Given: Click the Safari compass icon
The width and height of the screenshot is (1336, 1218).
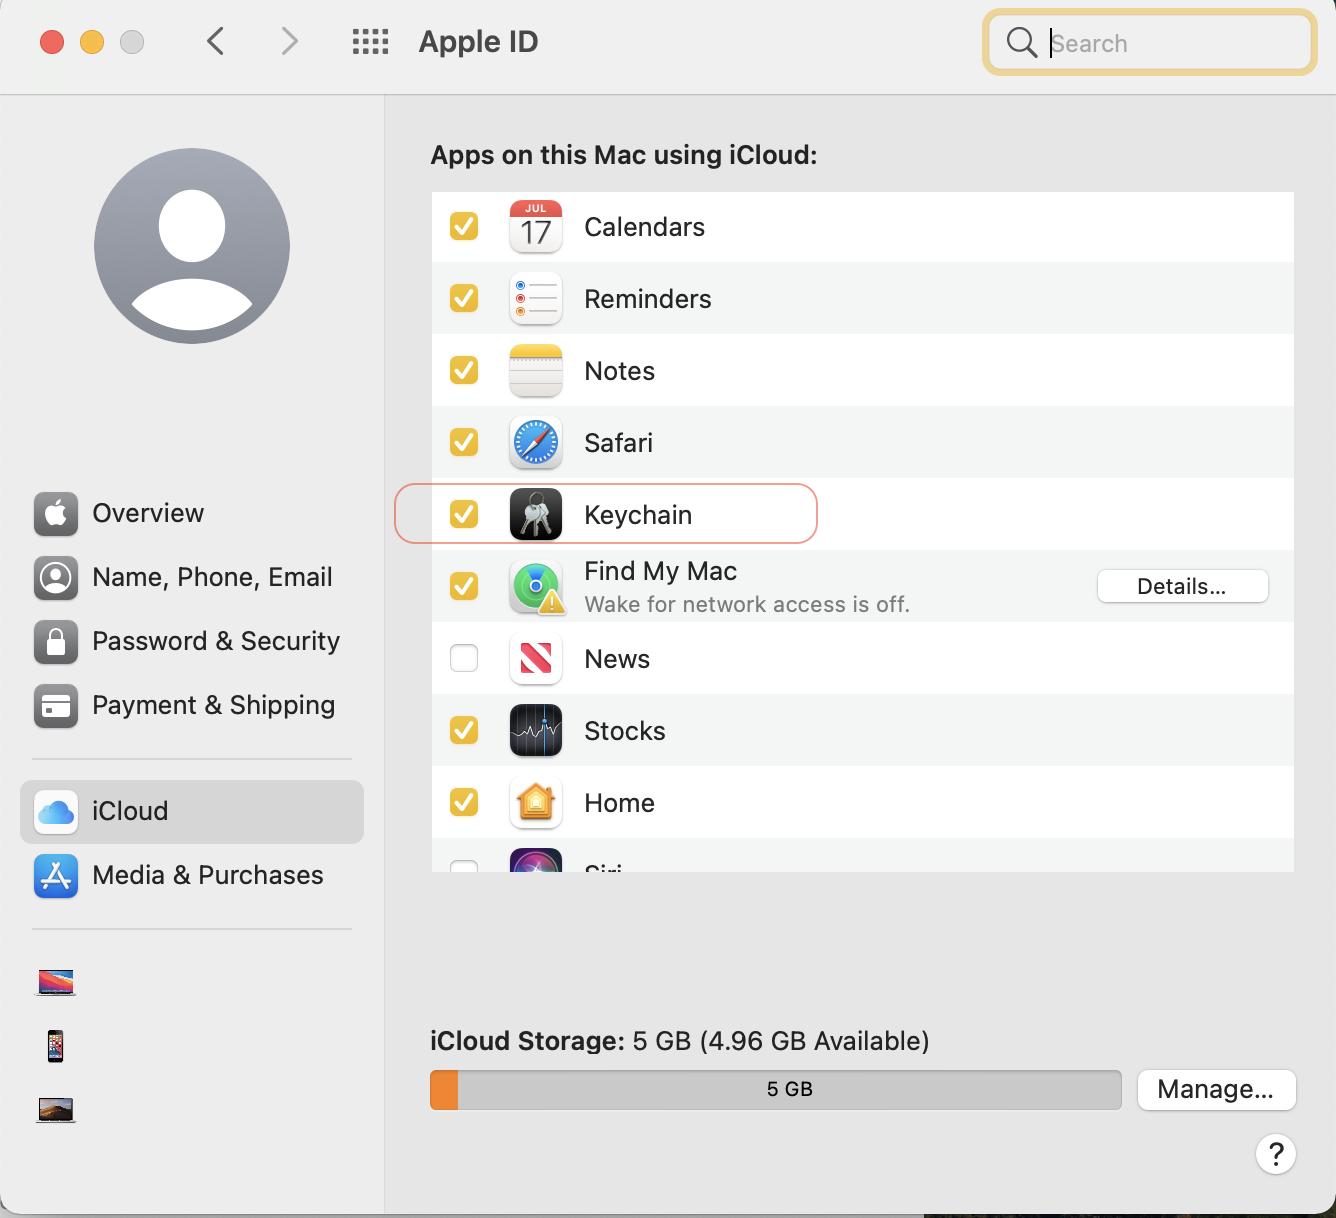Looking at the screenshot, I should point(536,443).
